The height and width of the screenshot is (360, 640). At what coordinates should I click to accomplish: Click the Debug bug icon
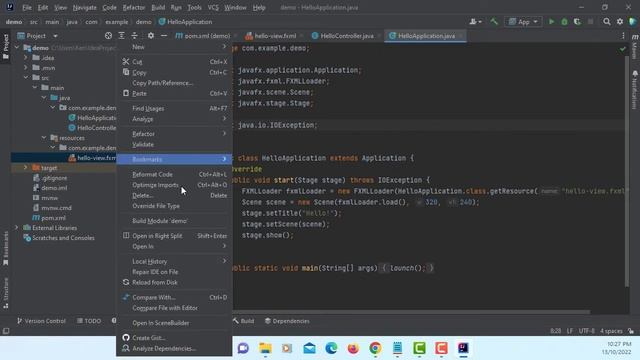(564, 22)
